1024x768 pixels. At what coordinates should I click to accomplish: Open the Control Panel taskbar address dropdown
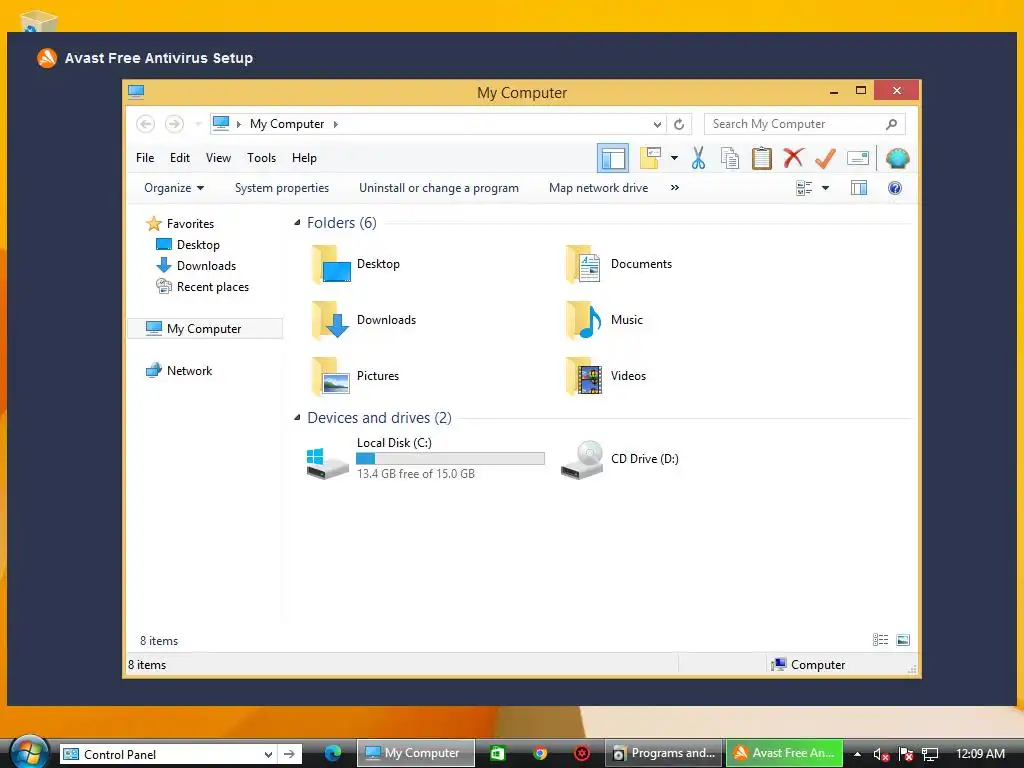[x=268, y=754]
